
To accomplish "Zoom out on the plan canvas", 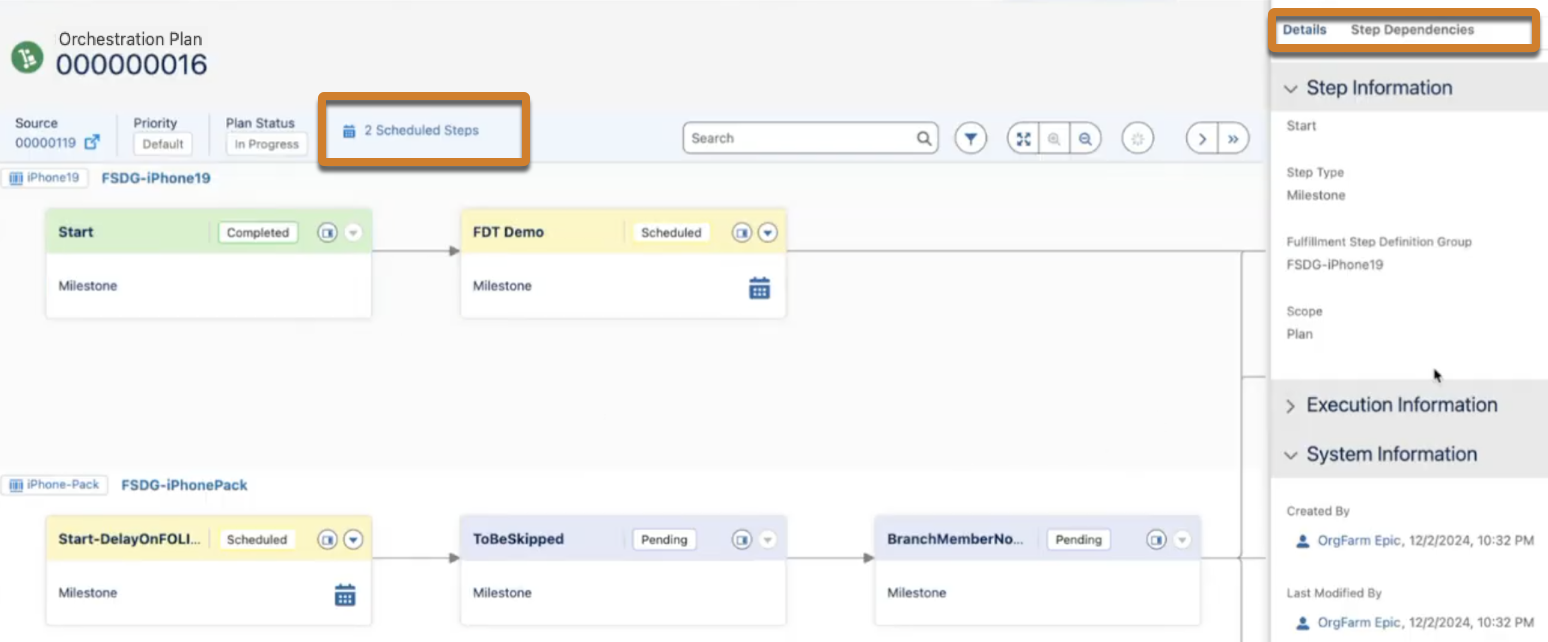I will pos(1085,138).
